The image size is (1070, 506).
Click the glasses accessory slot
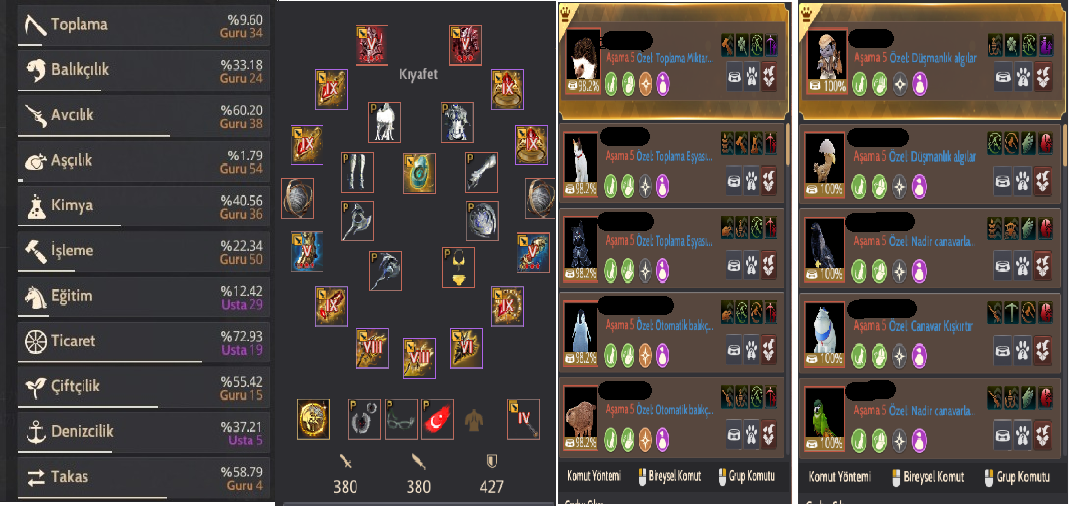click(401, 419)
